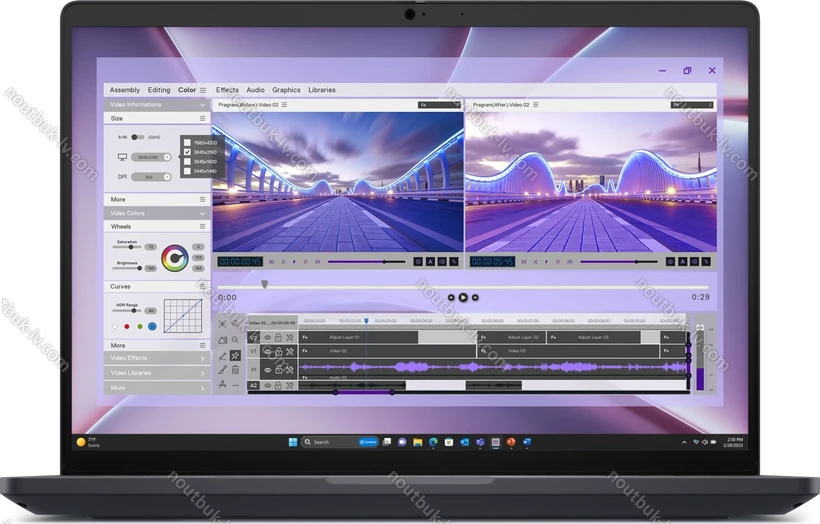Select the blue color swatch in Curves
820x524 pixels.
(x=152, y=326)
